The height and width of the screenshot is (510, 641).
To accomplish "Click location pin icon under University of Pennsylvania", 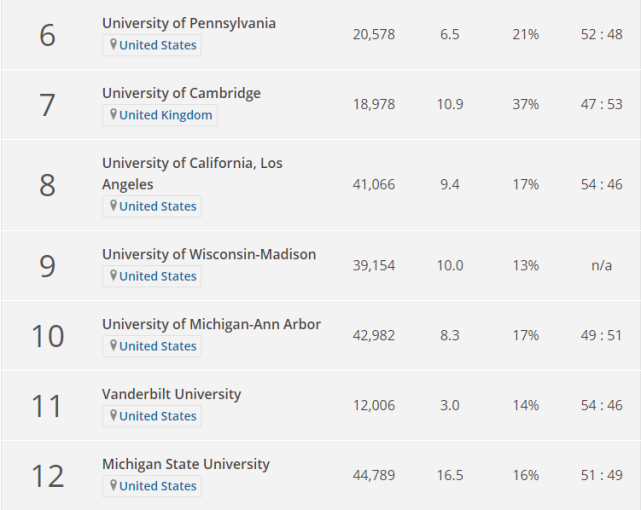I will click(113, 45).
